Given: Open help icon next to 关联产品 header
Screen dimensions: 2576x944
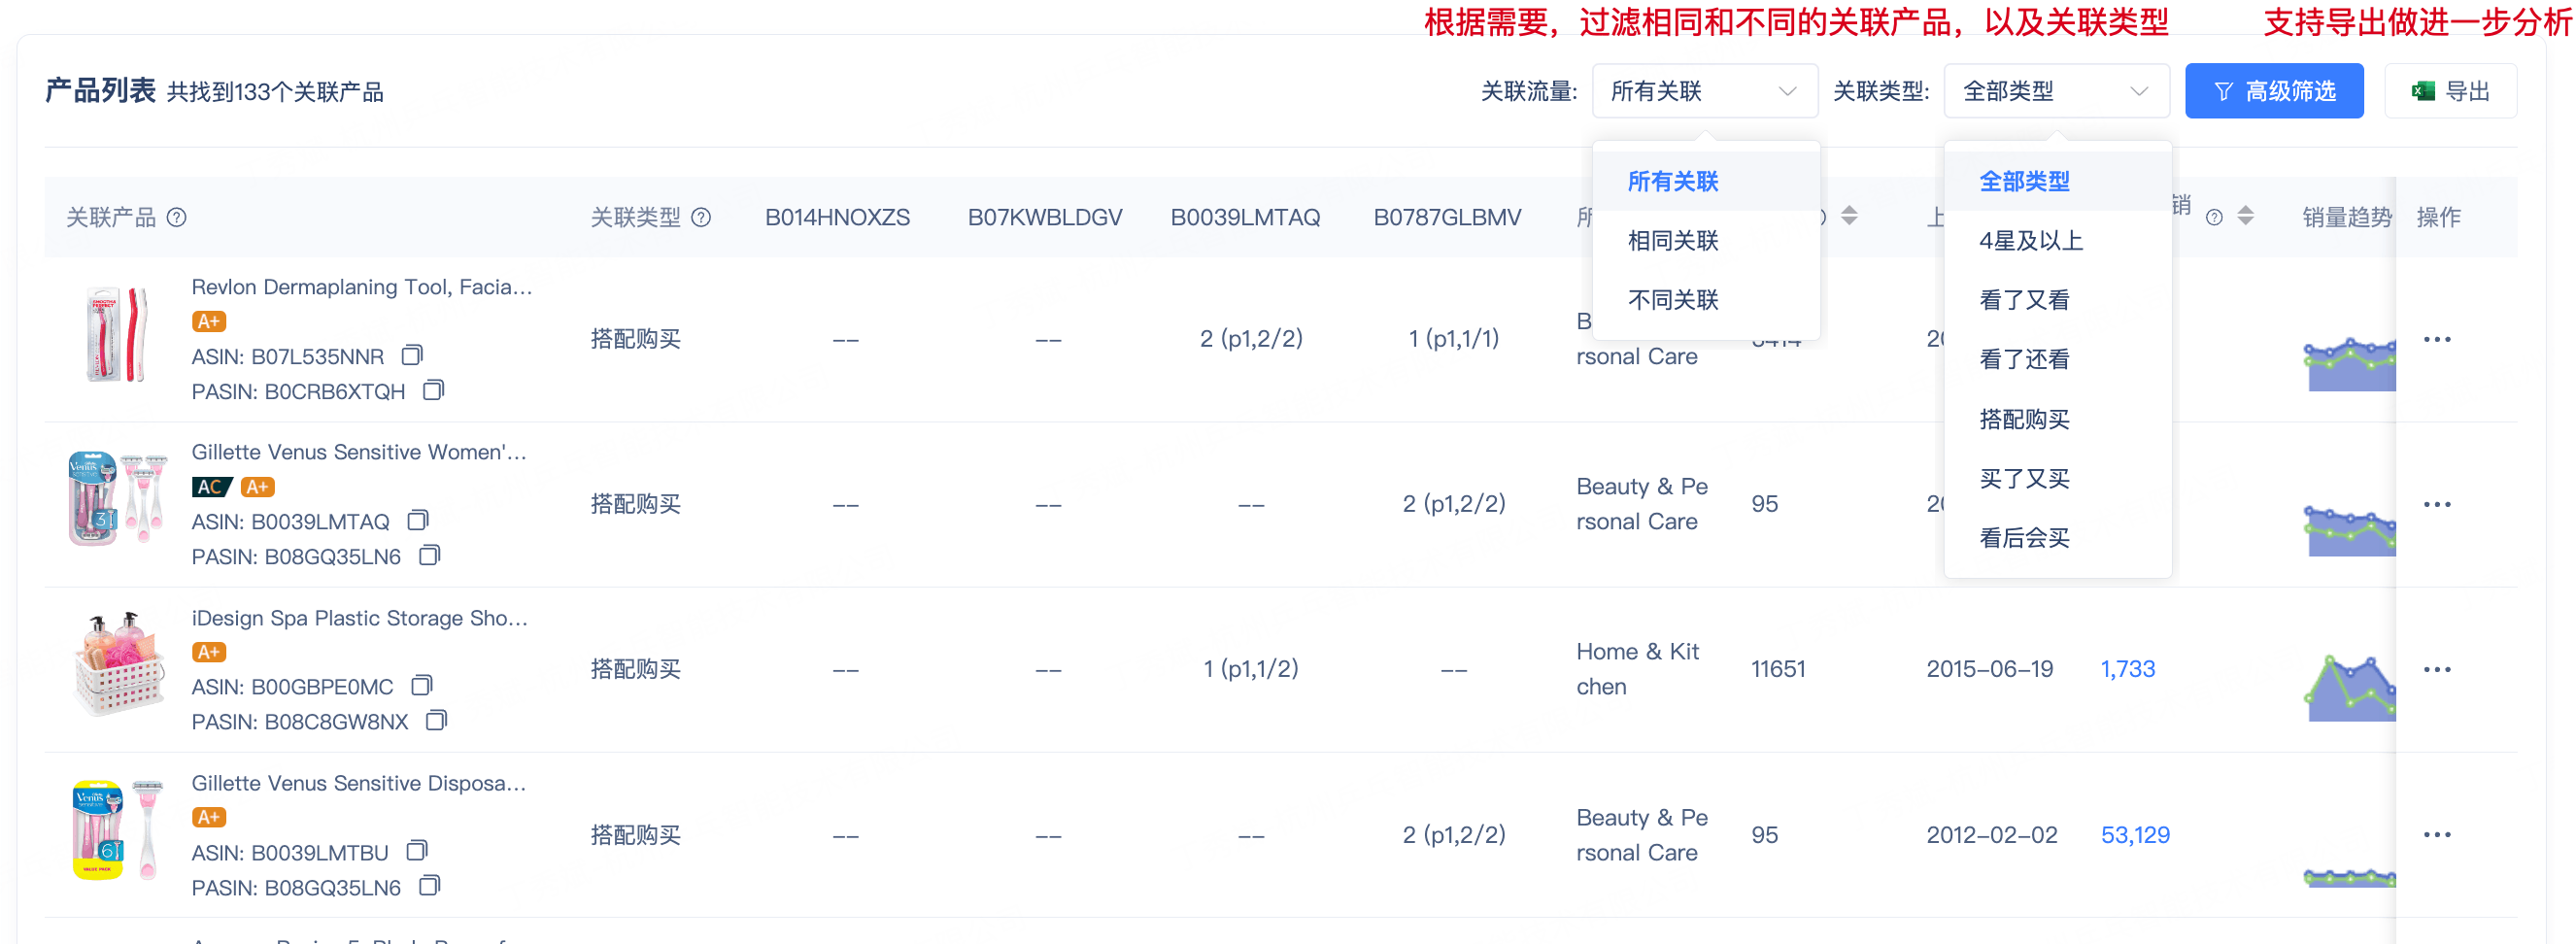Looking at the screenshot, I should pyautogui.click(x=177, y=217).
